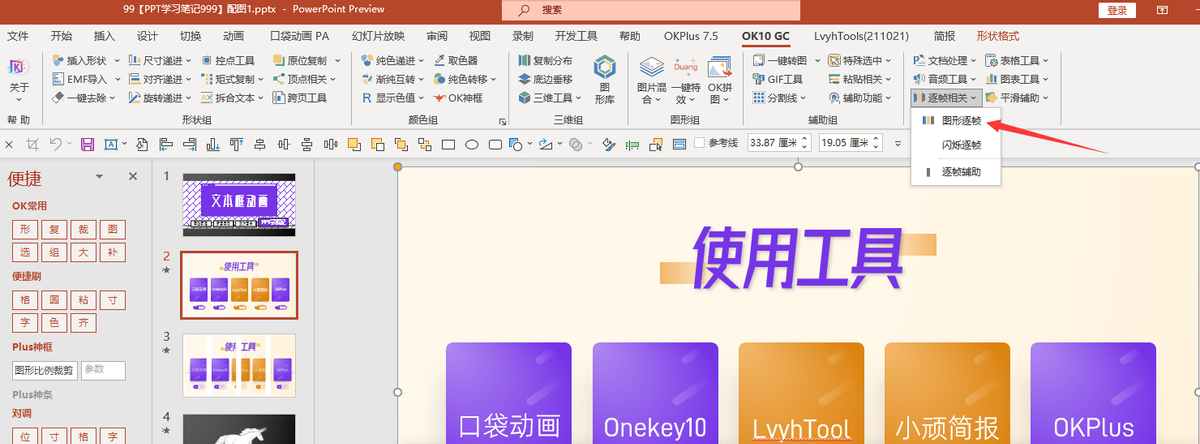Screen dimensions: 1200x444
Task: Switch to the 口袋动画 PA tab
Action: pos(299,36)
